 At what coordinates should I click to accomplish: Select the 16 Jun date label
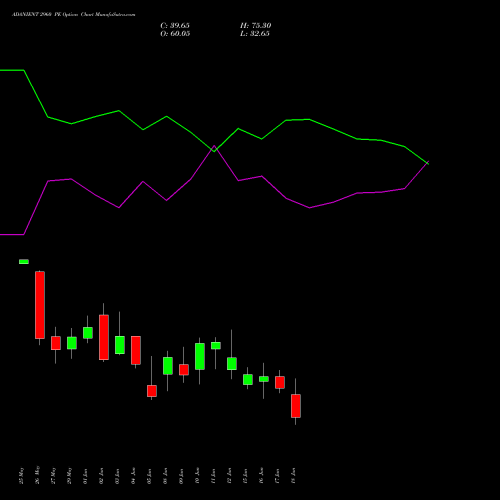point(262,476)
